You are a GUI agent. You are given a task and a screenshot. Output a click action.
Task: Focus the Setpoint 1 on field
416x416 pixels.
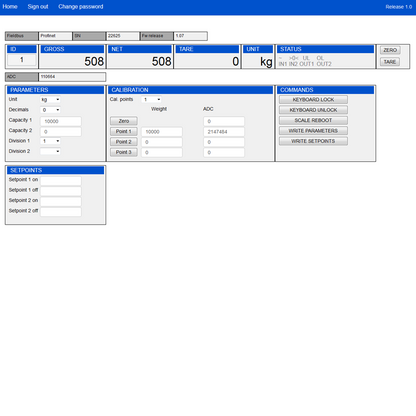61,181
